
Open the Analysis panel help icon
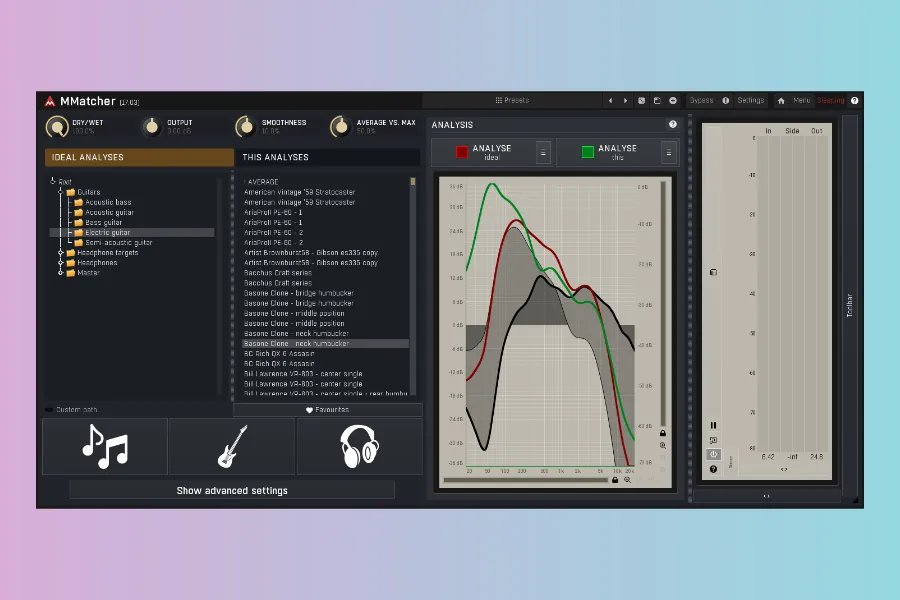click(672, 125)
